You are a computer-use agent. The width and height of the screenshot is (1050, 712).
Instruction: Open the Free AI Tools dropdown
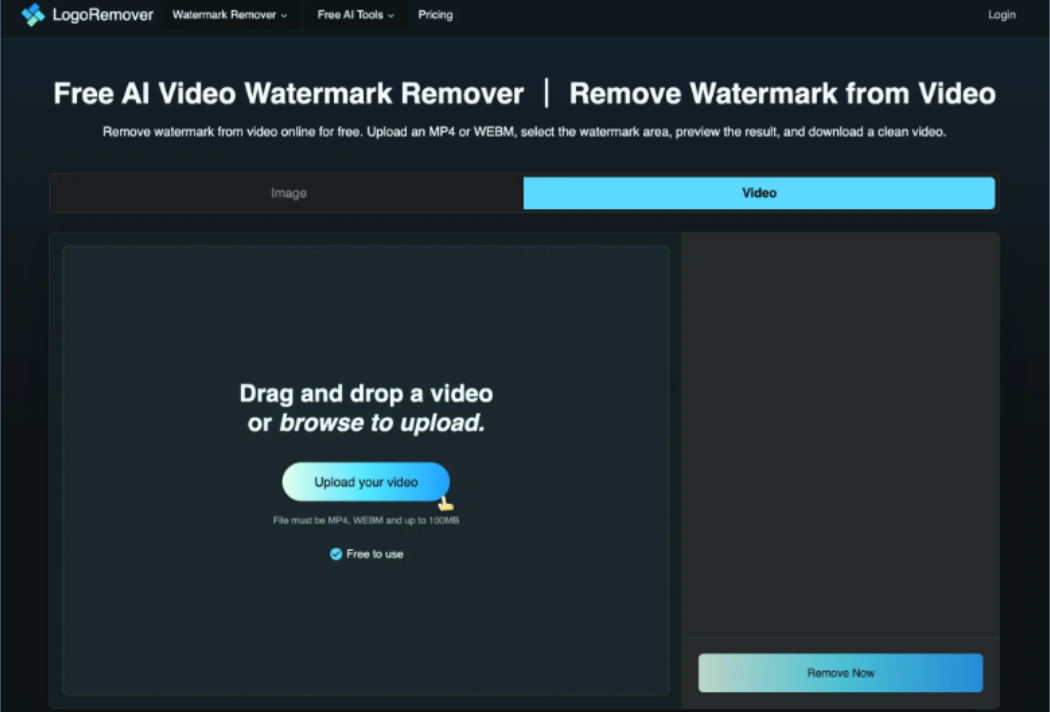click(356, 15)
